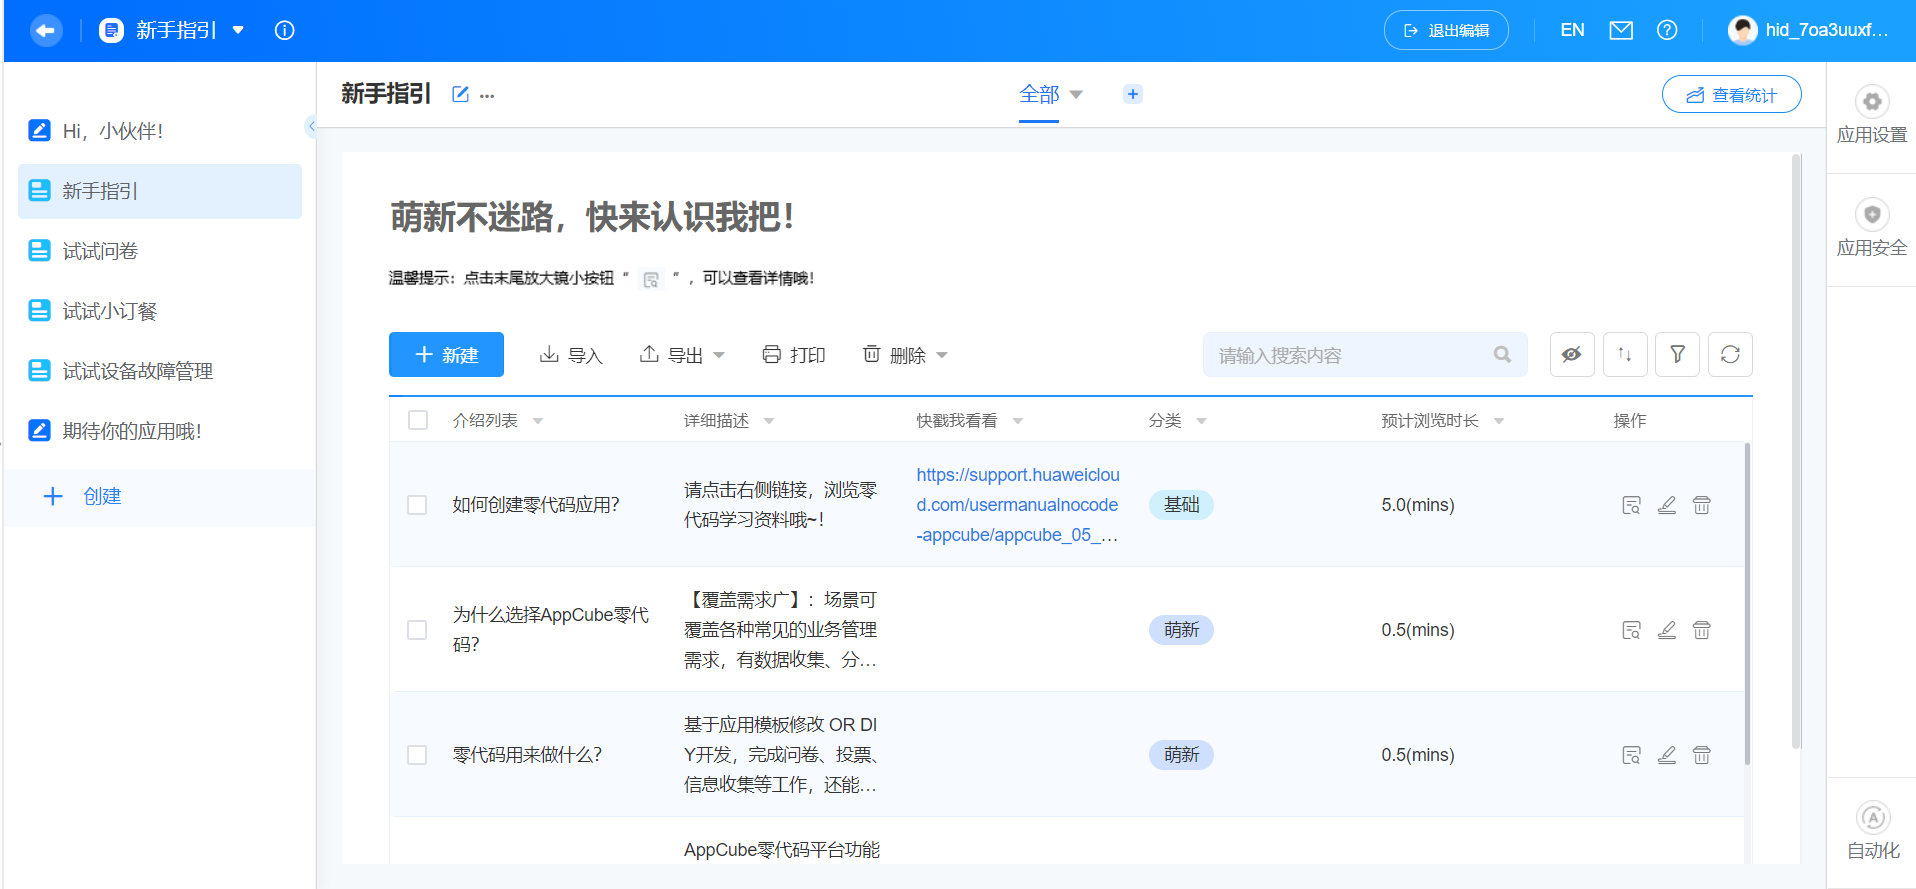Image resolution: width=1916 pixels, height=889 pixels.
Task: Click the sort arrows icon
Action: click(x=1625, y=355)
